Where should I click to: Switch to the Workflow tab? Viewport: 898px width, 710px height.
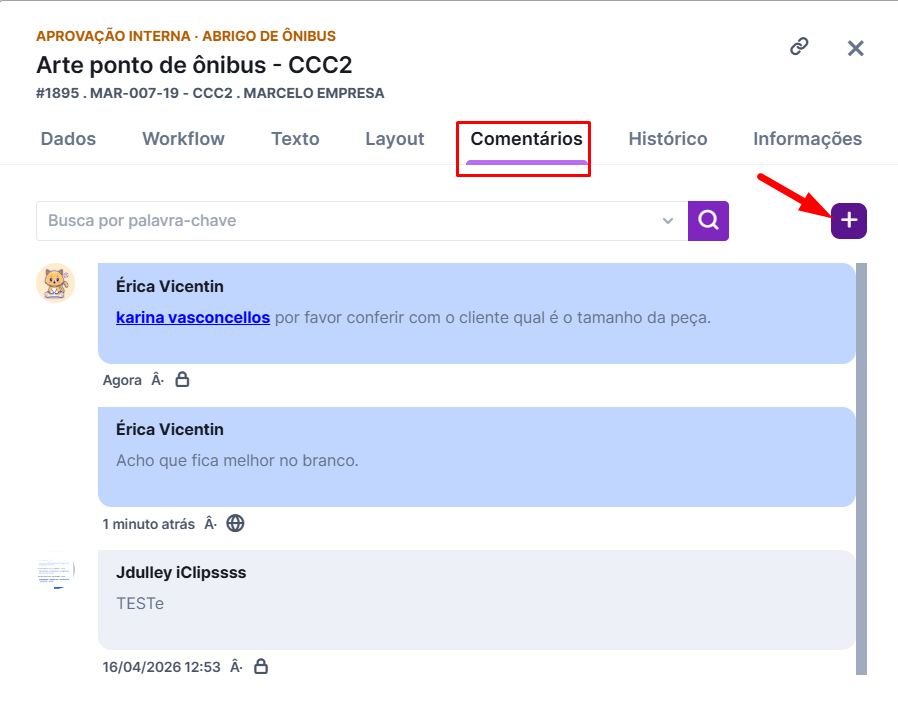tap(183, 139)
